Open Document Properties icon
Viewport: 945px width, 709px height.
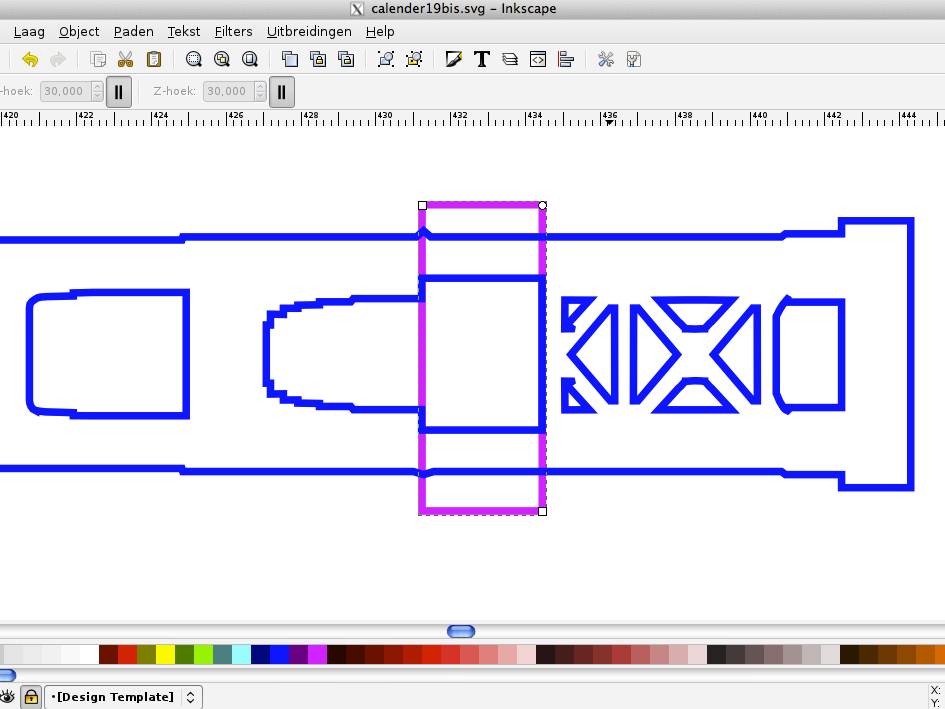(633, 59)
